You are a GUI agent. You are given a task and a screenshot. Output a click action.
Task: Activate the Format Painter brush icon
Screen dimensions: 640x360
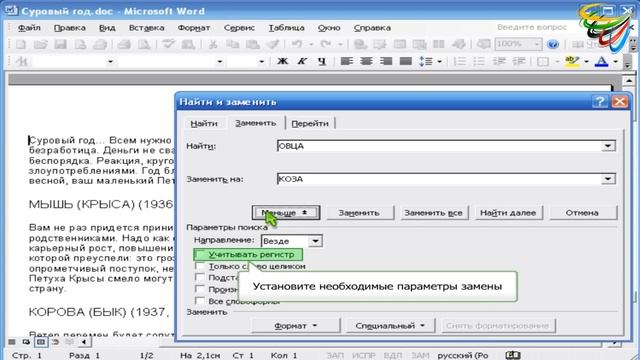tap(272, 44)
